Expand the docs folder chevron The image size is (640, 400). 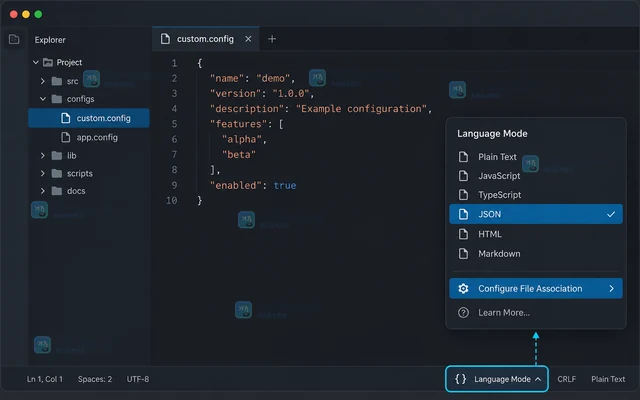click(x=42, y=191)
